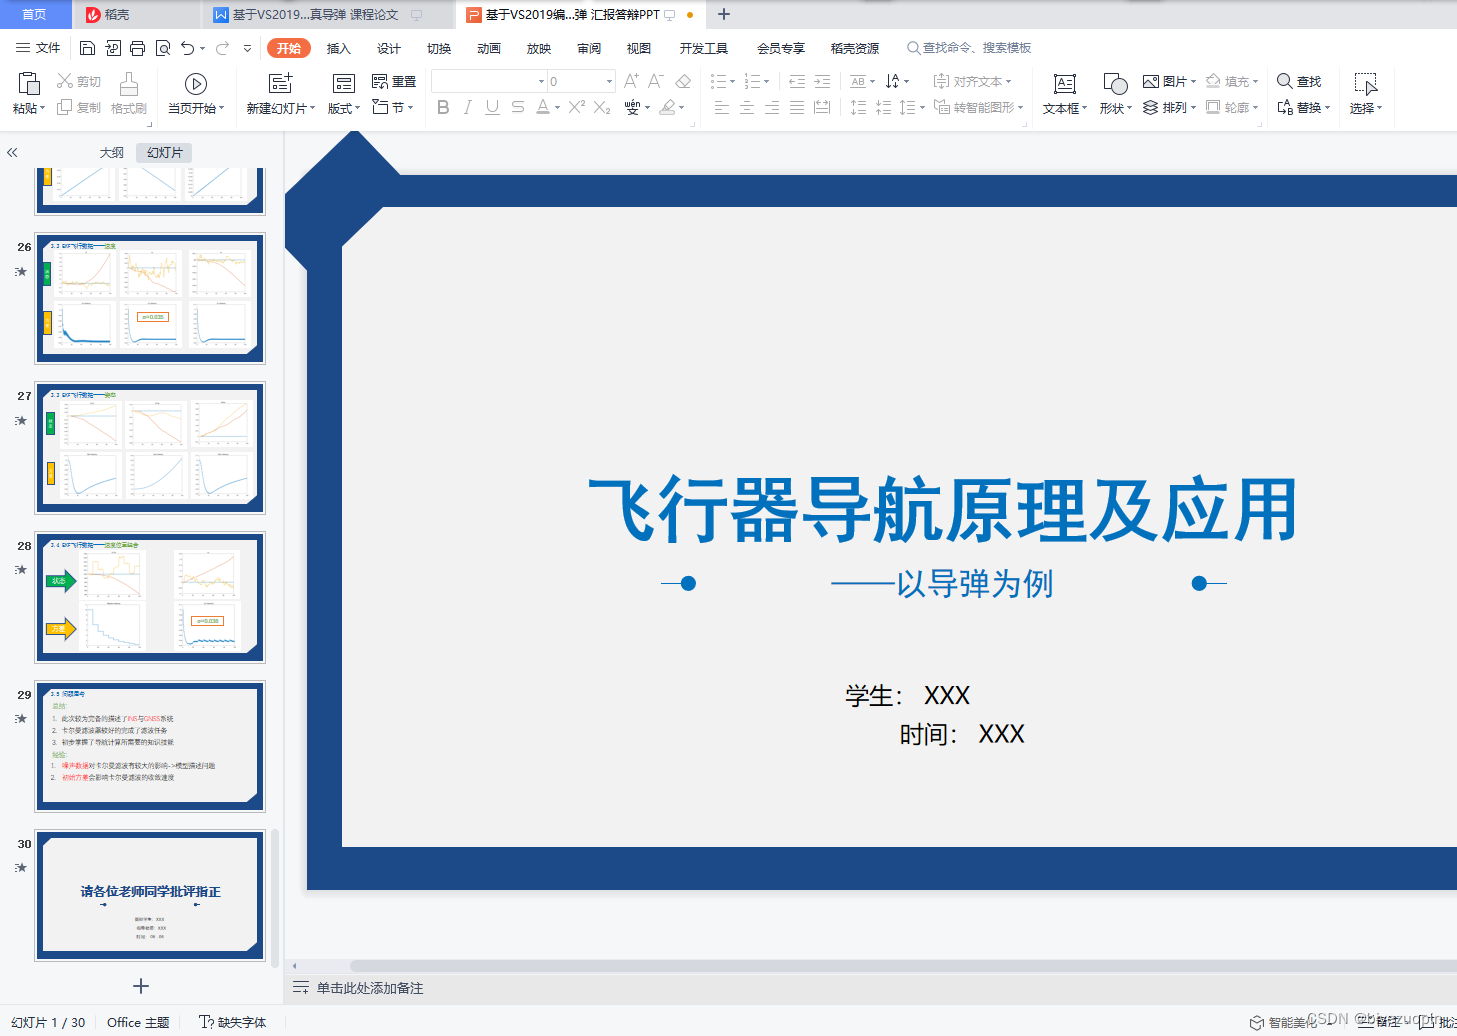Open the 文本框 text box tool
This screenshot has width=1457, height=1036.
1063,95
